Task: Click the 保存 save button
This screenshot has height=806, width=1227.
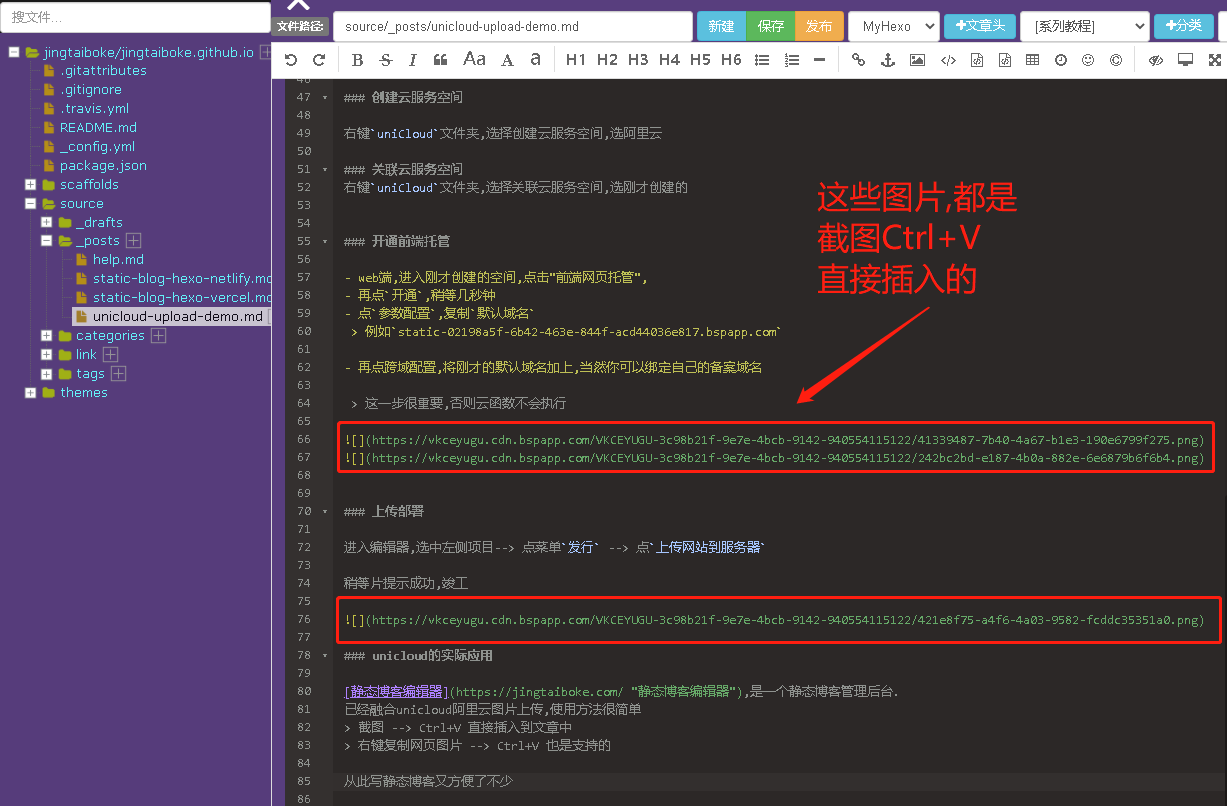Action: point(769,25)
